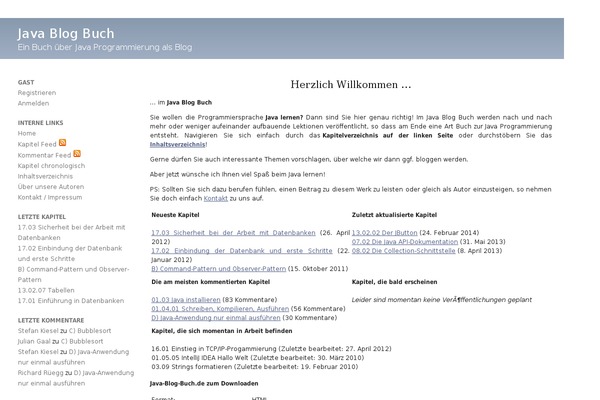Open Über unsere Autoren page
This screenshot has height=400, width=600.
(51, 187)
